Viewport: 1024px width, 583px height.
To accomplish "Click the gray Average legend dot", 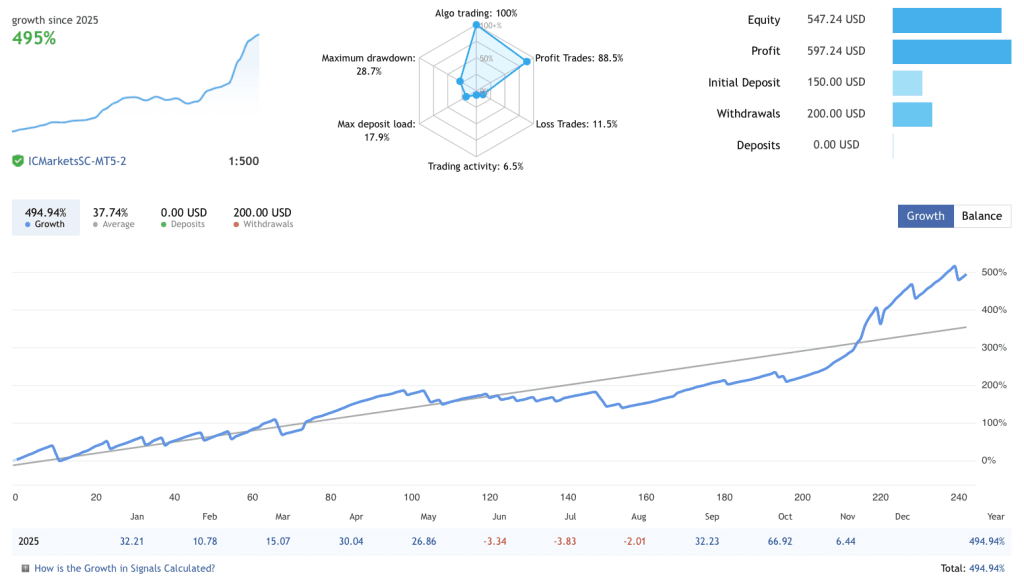I will click(x=94, y=224).
